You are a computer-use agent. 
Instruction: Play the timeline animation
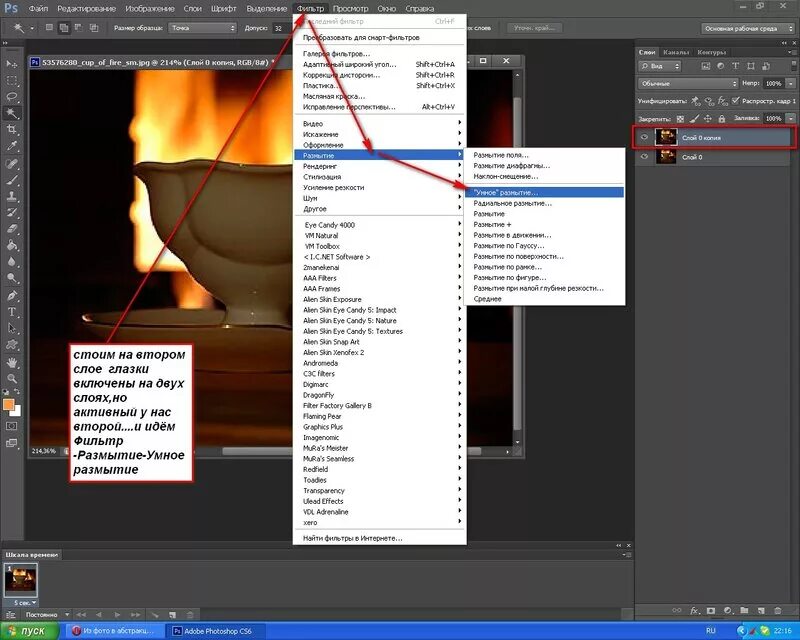click(x=117, y=615)
